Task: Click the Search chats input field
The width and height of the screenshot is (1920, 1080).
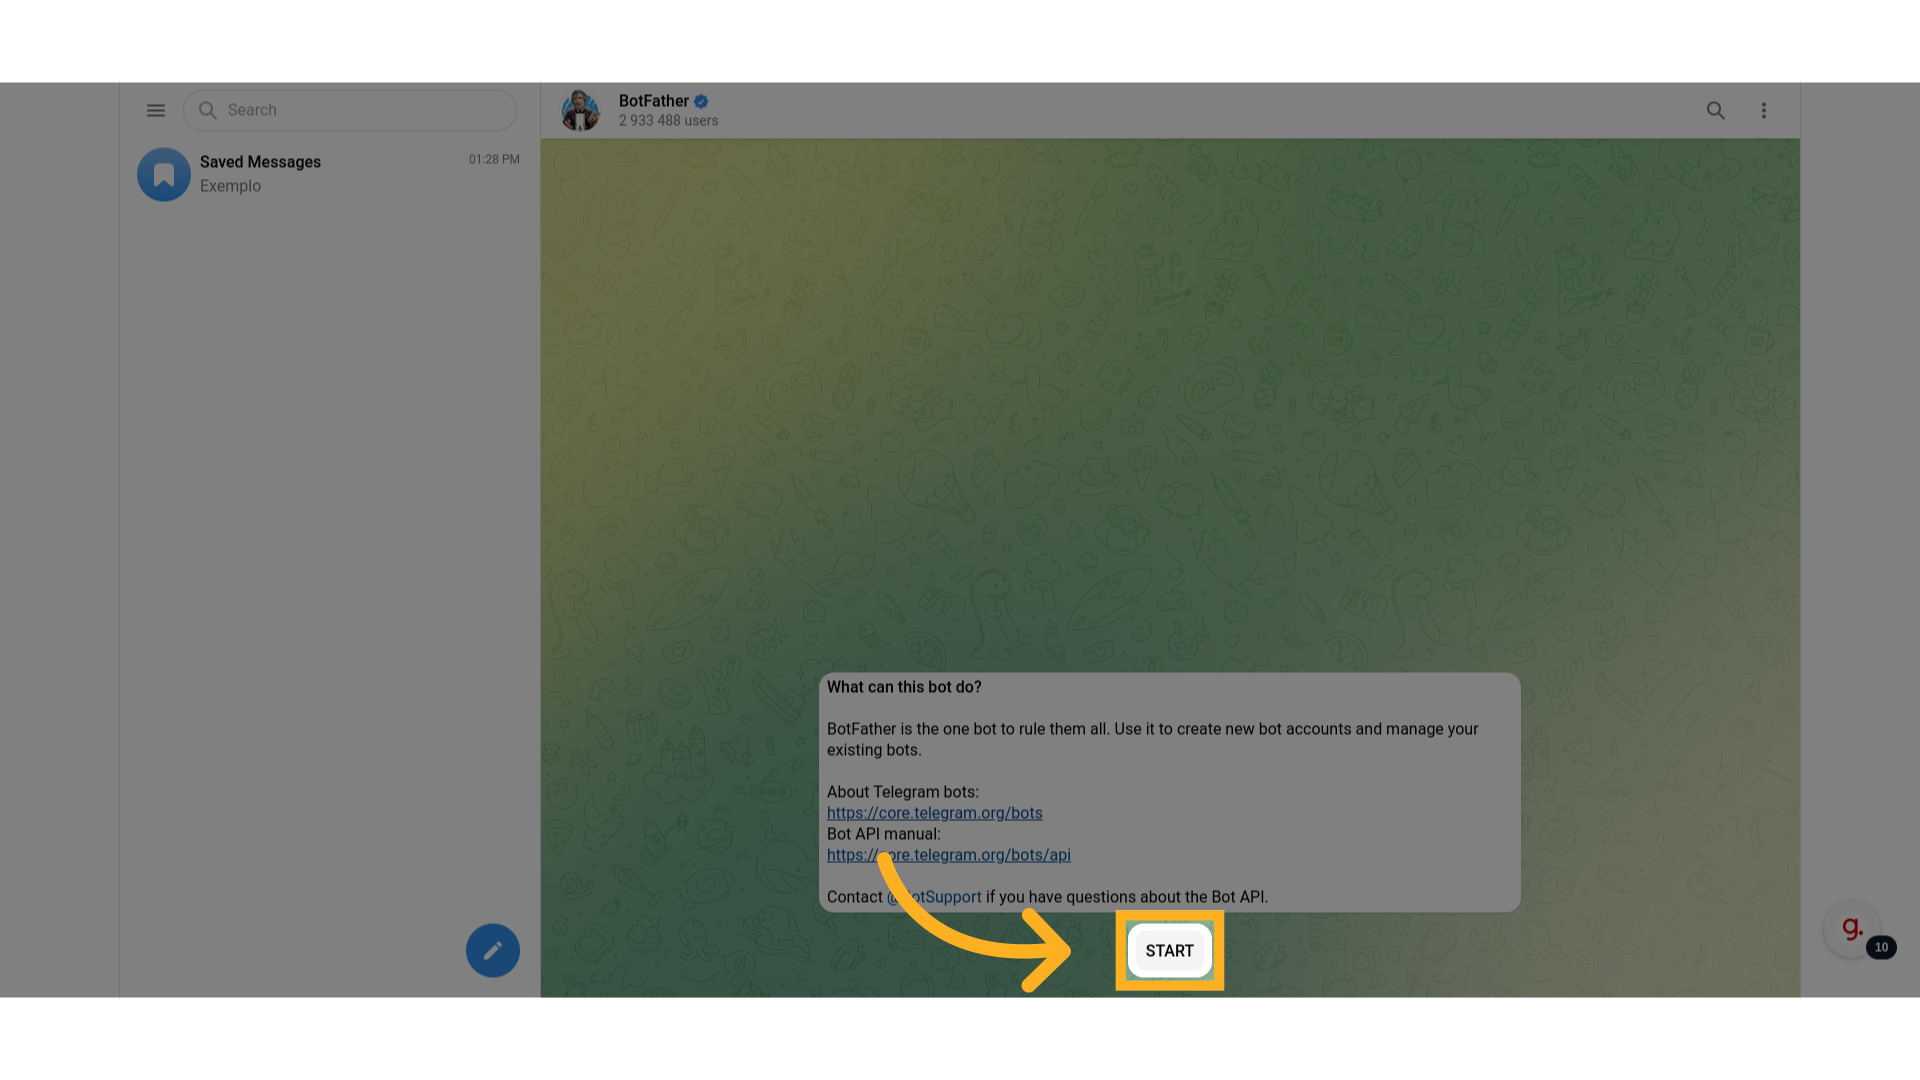Action: [x=350, y=110]
